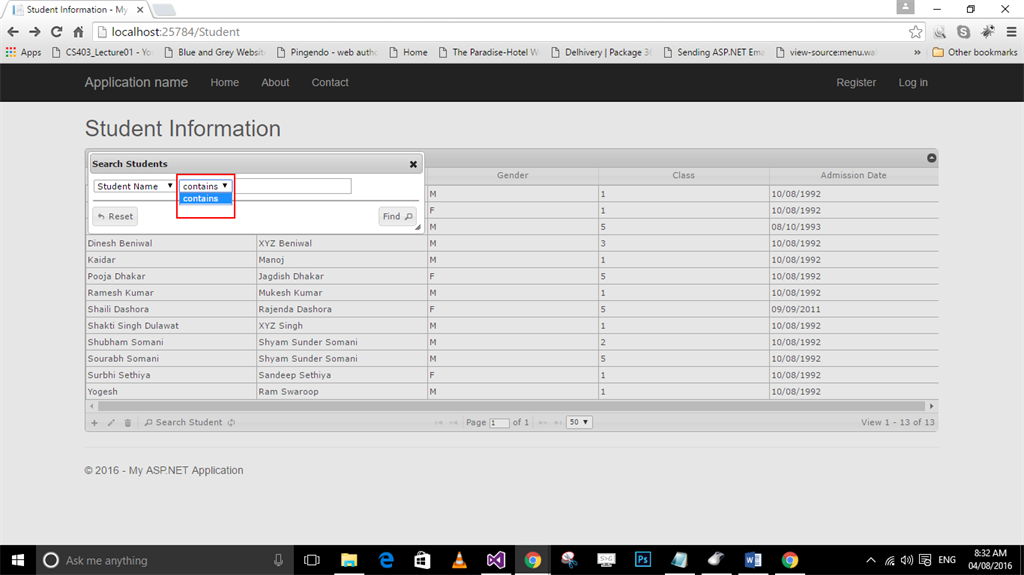Click the Skype extension icon in Chrome toolbar

(x=963, y=31)
